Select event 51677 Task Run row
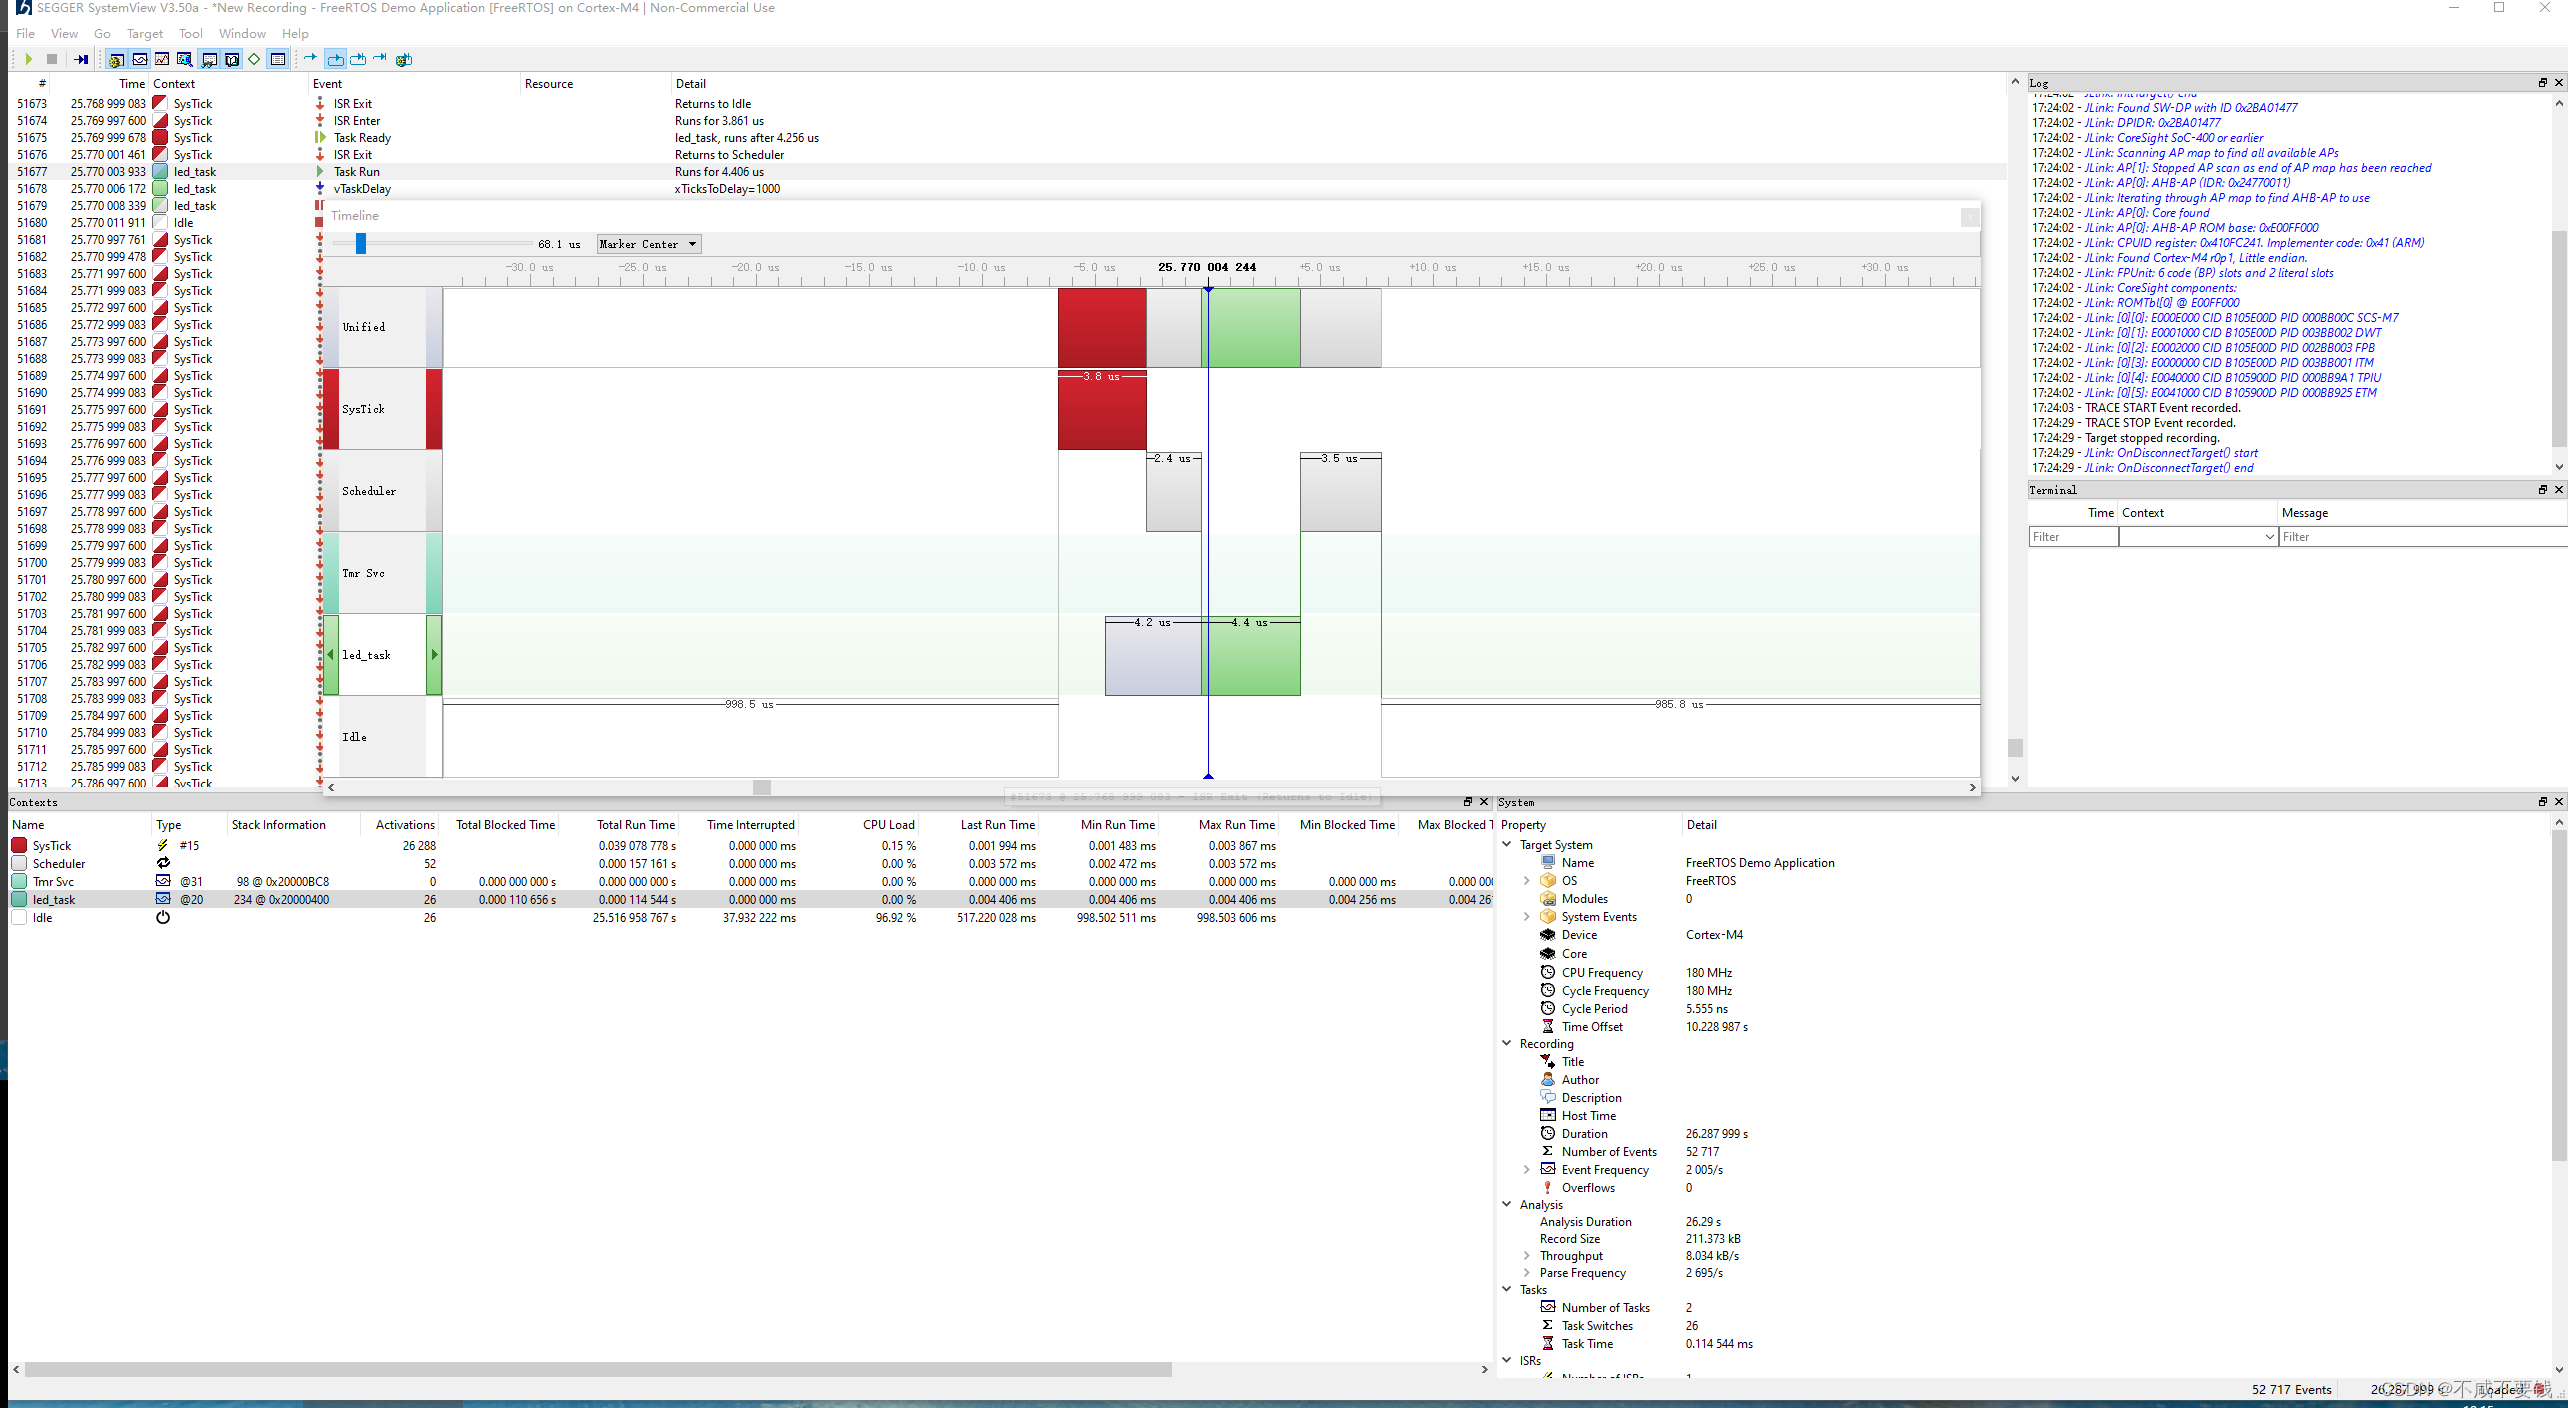Viewport: 2568px width, 1408px height. (1008, 172)
